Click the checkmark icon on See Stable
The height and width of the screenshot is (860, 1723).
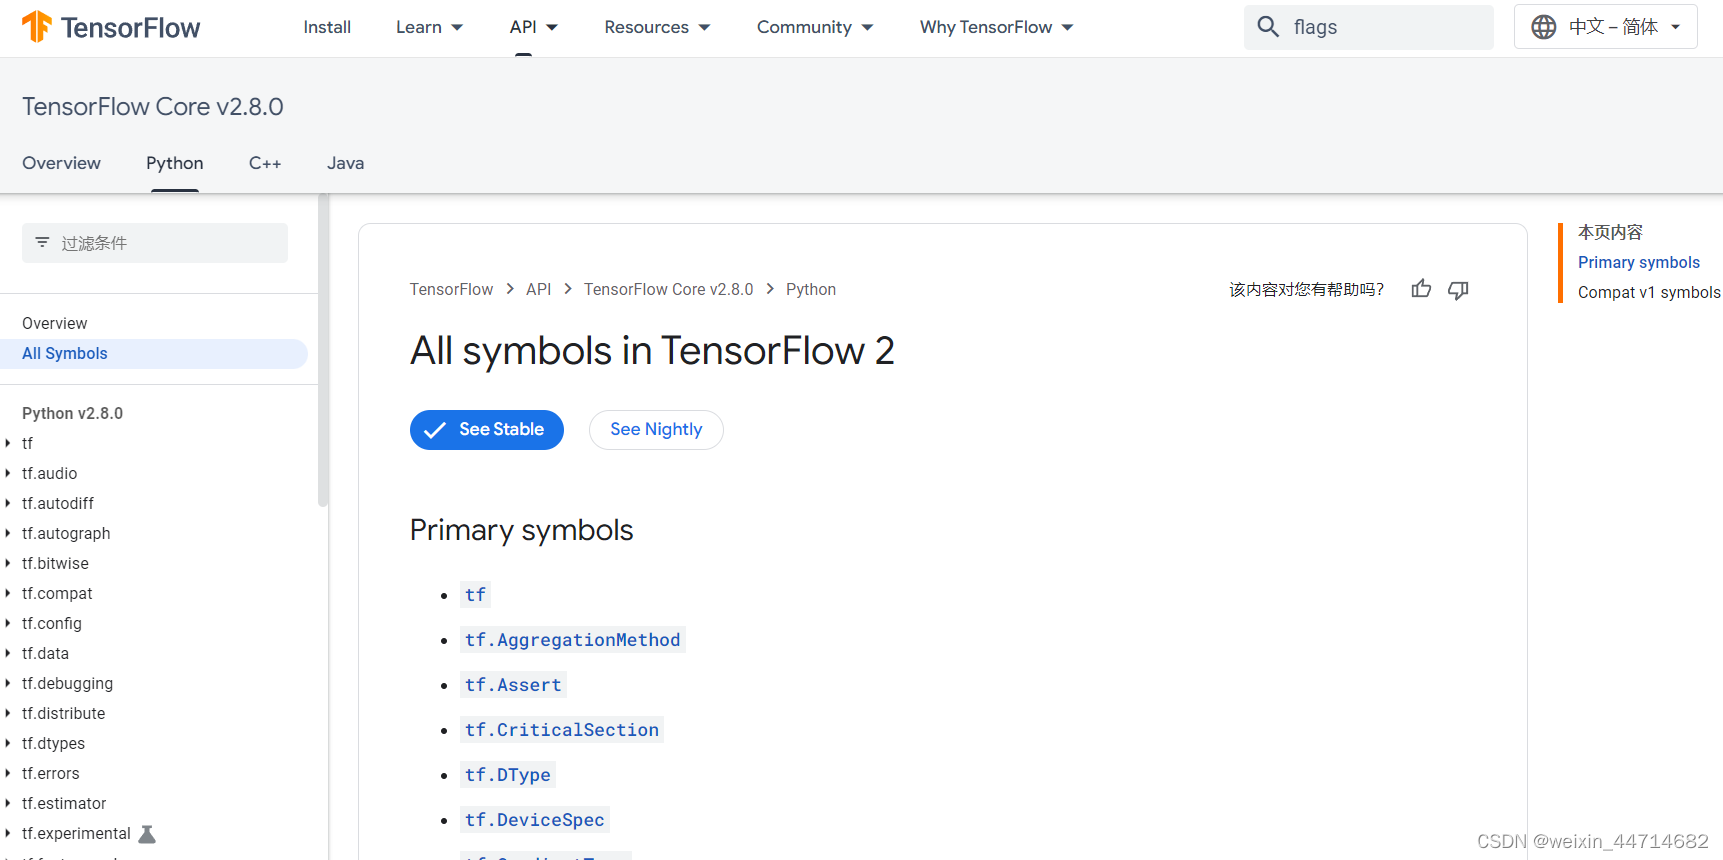pos(435,430)
